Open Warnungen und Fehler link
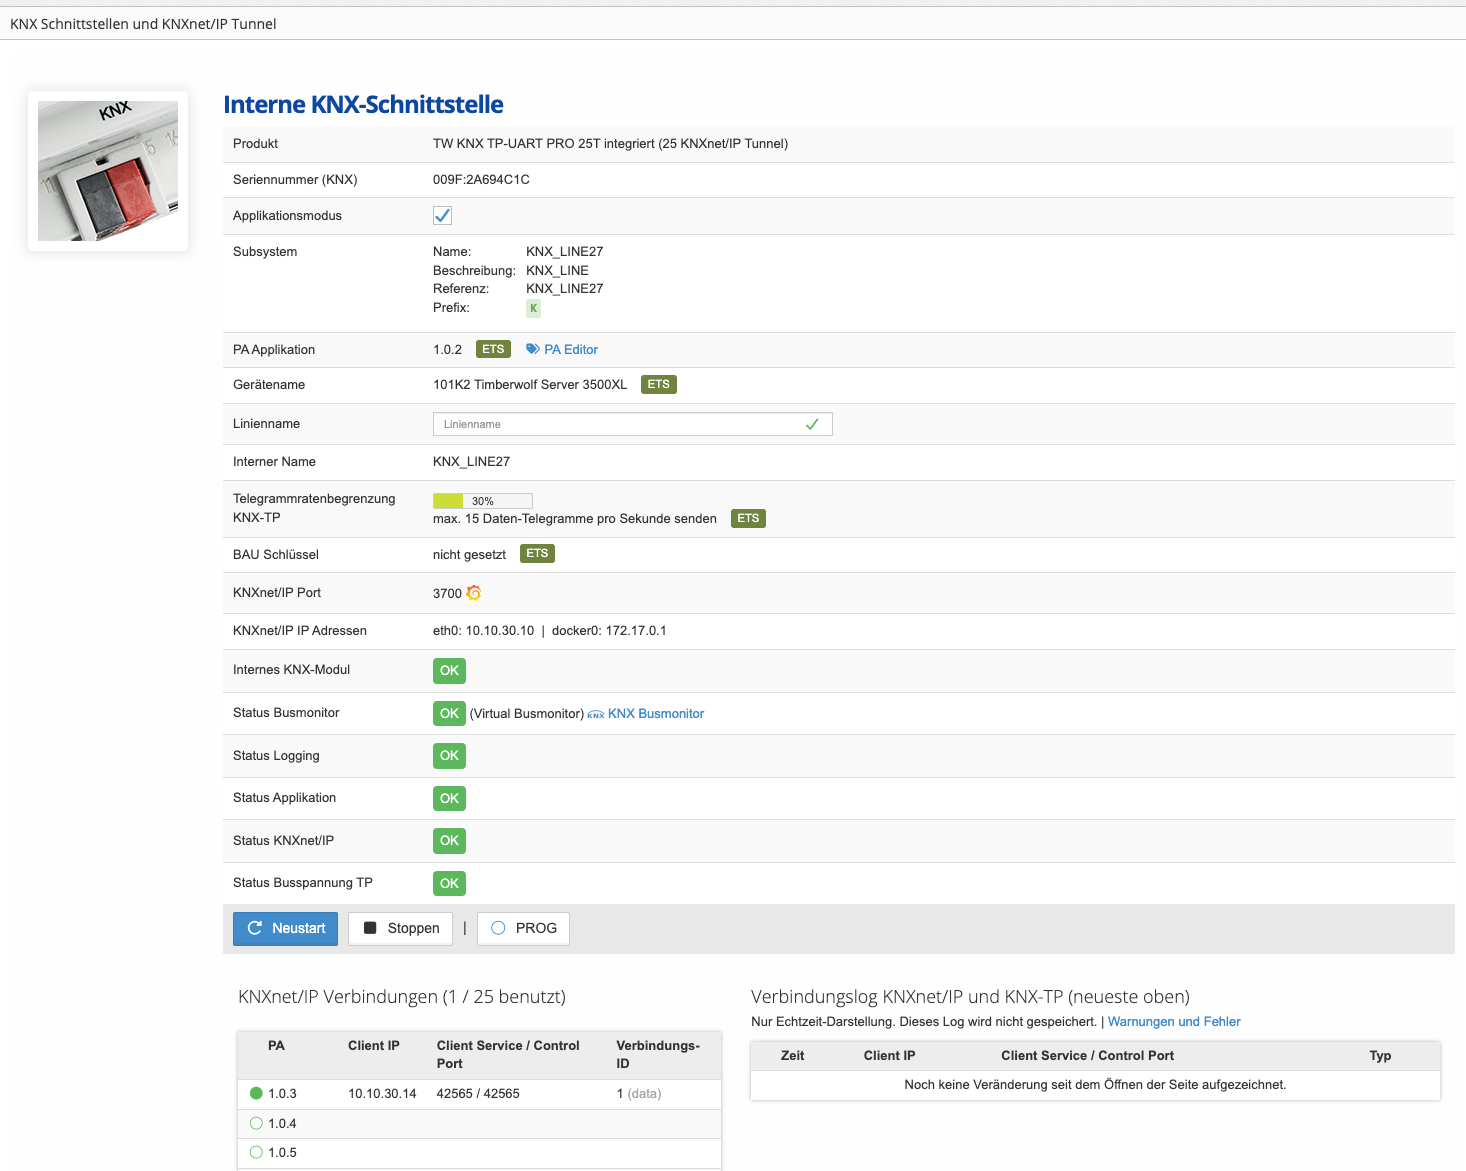 [x=1174, y=1021]
